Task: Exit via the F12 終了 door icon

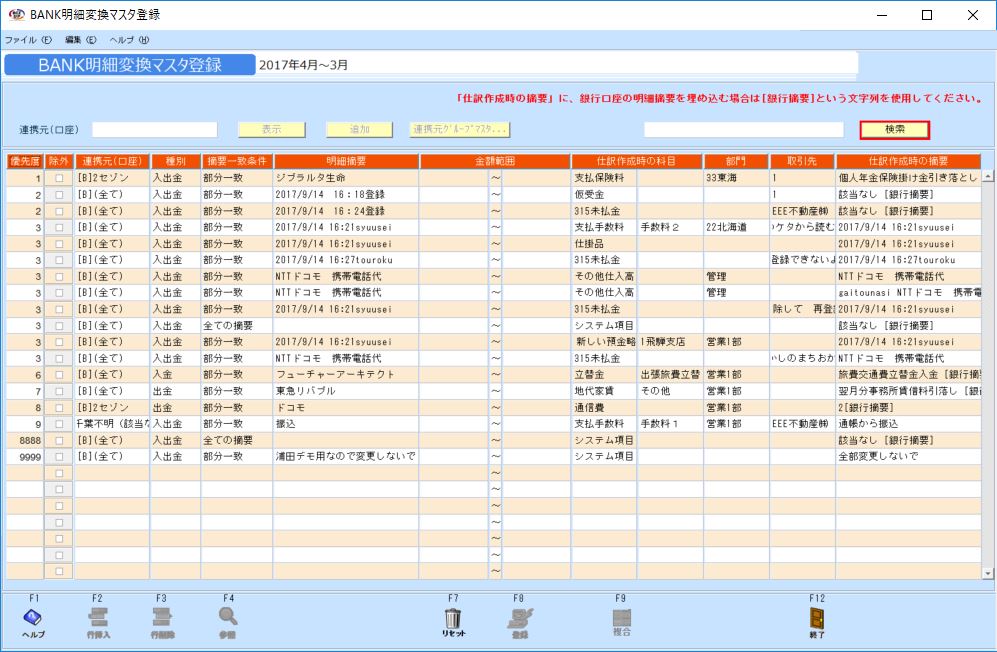Action: point(817,619)
